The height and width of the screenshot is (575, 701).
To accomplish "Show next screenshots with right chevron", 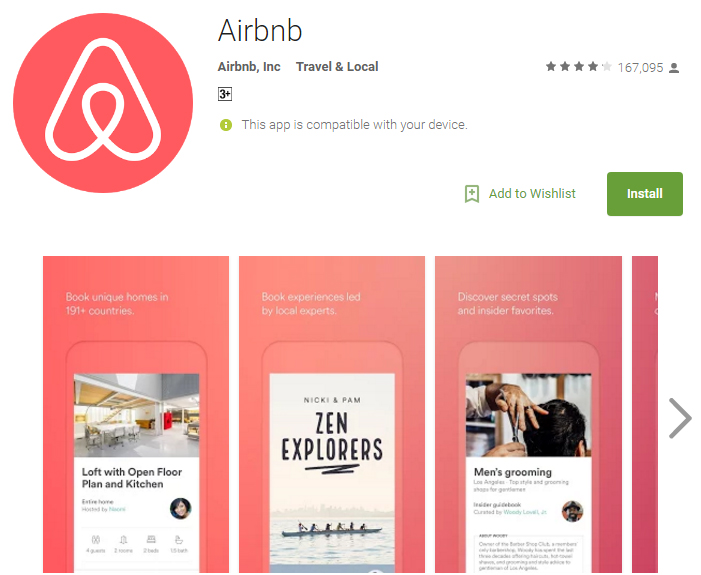I will point(680,418).
